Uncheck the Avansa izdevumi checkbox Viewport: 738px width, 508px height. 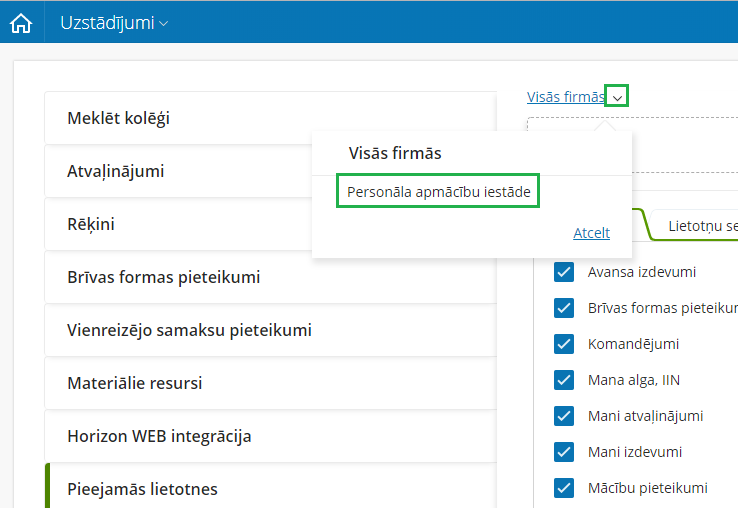coord(564,272)
